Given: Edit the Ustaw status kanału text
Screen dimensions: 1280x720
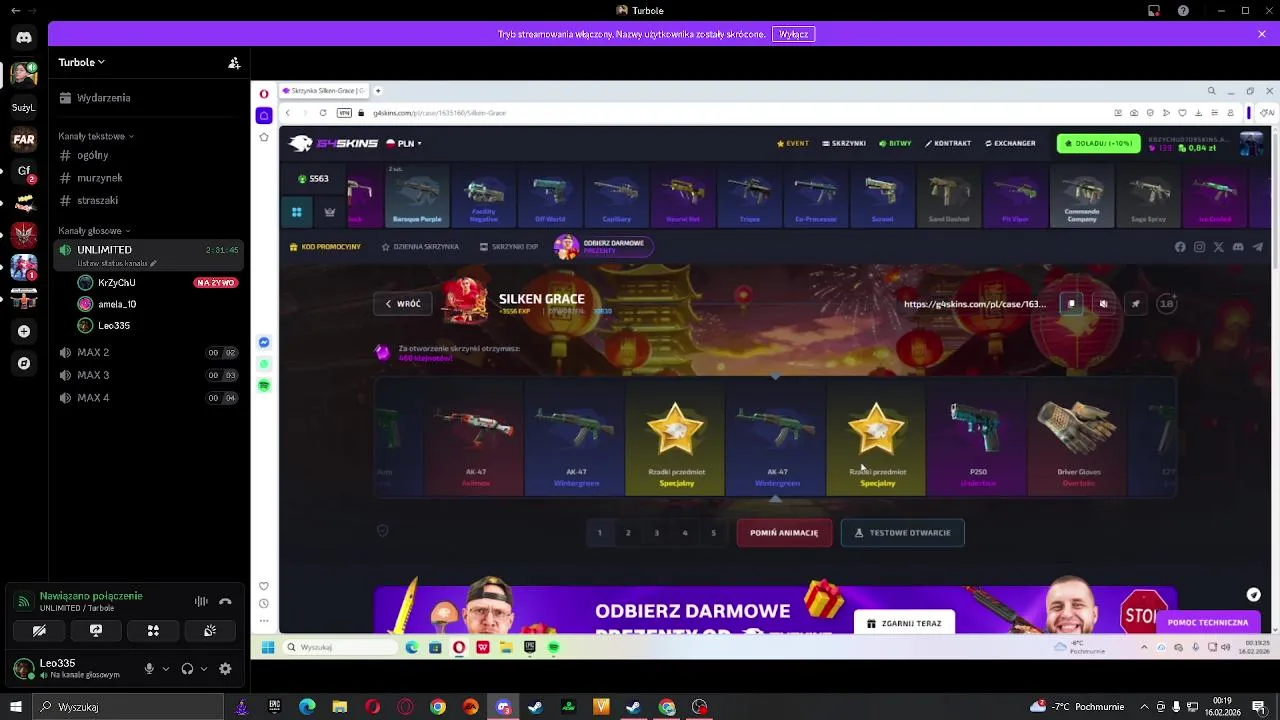Looking at the screenshot, I should 115,263.
